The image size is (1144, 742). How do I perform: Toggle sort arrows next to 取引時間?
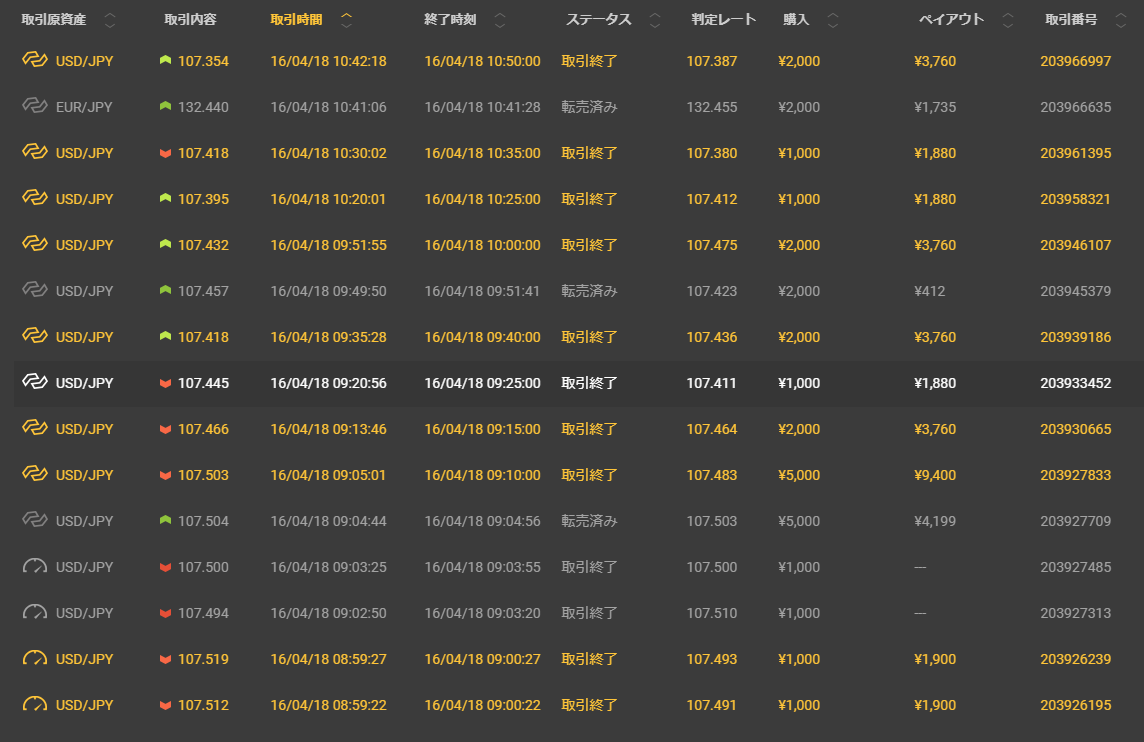[x=347, y=20]
